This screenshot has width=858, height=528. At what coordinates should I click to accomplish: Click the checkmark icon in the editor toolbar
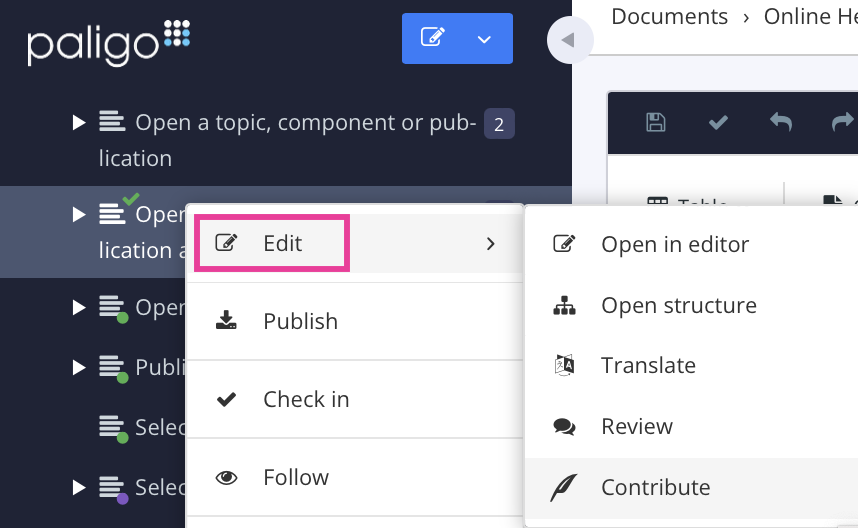[718, 123]
